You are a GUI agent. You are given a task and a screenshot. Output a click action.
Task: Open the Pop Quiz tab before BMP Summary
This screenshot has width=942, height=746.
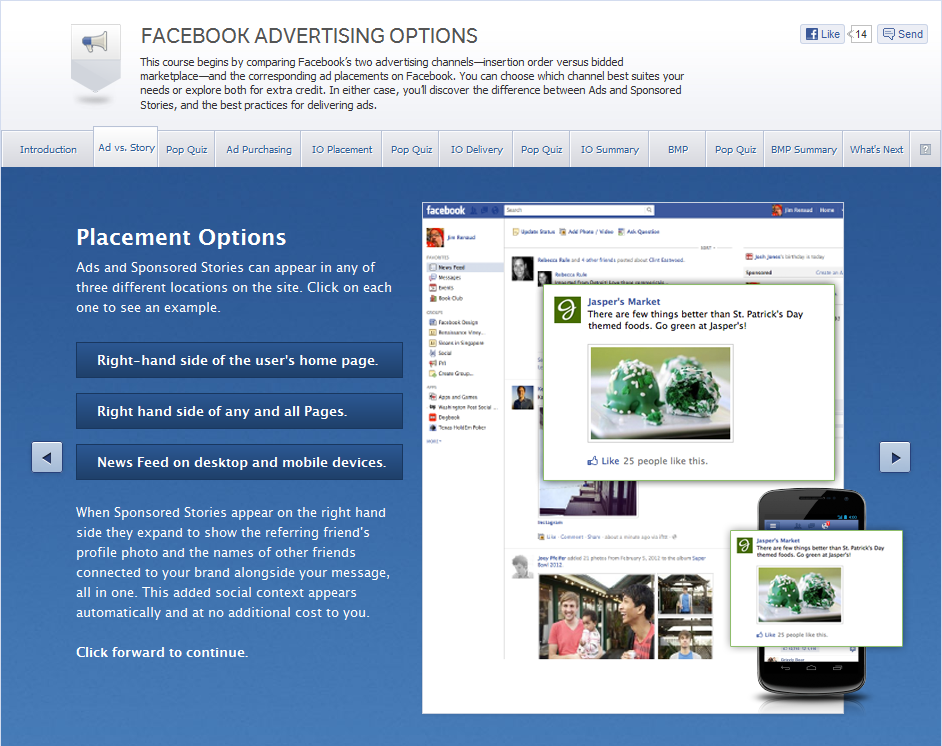pyautogui.click(x=735, y=149)
